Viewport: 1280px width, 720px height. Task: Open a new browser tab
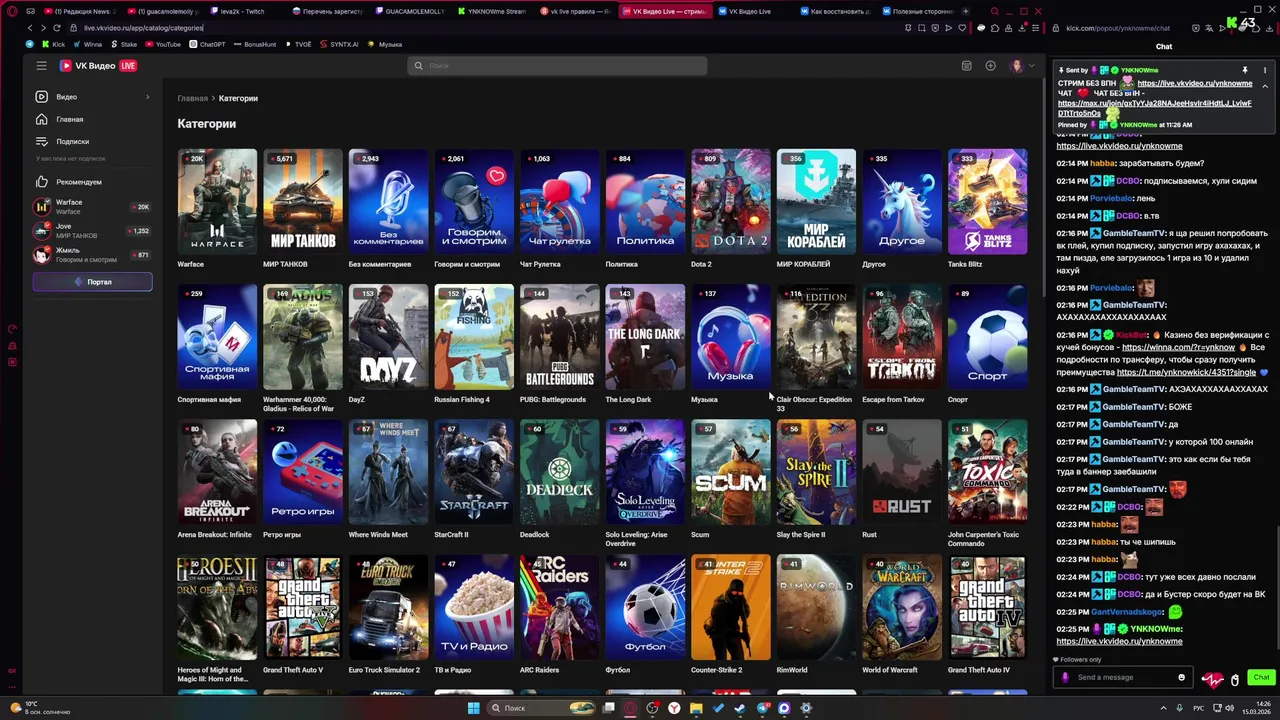965,11
